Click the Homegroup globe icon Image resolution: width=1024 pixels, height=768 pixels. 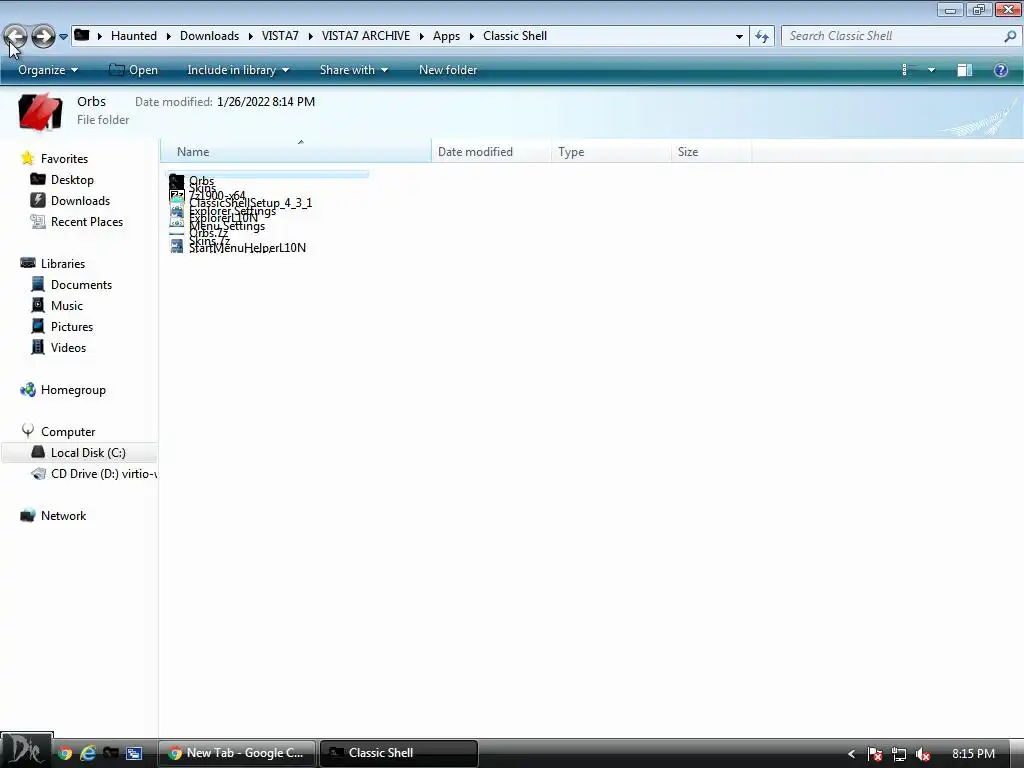(27, 390)
